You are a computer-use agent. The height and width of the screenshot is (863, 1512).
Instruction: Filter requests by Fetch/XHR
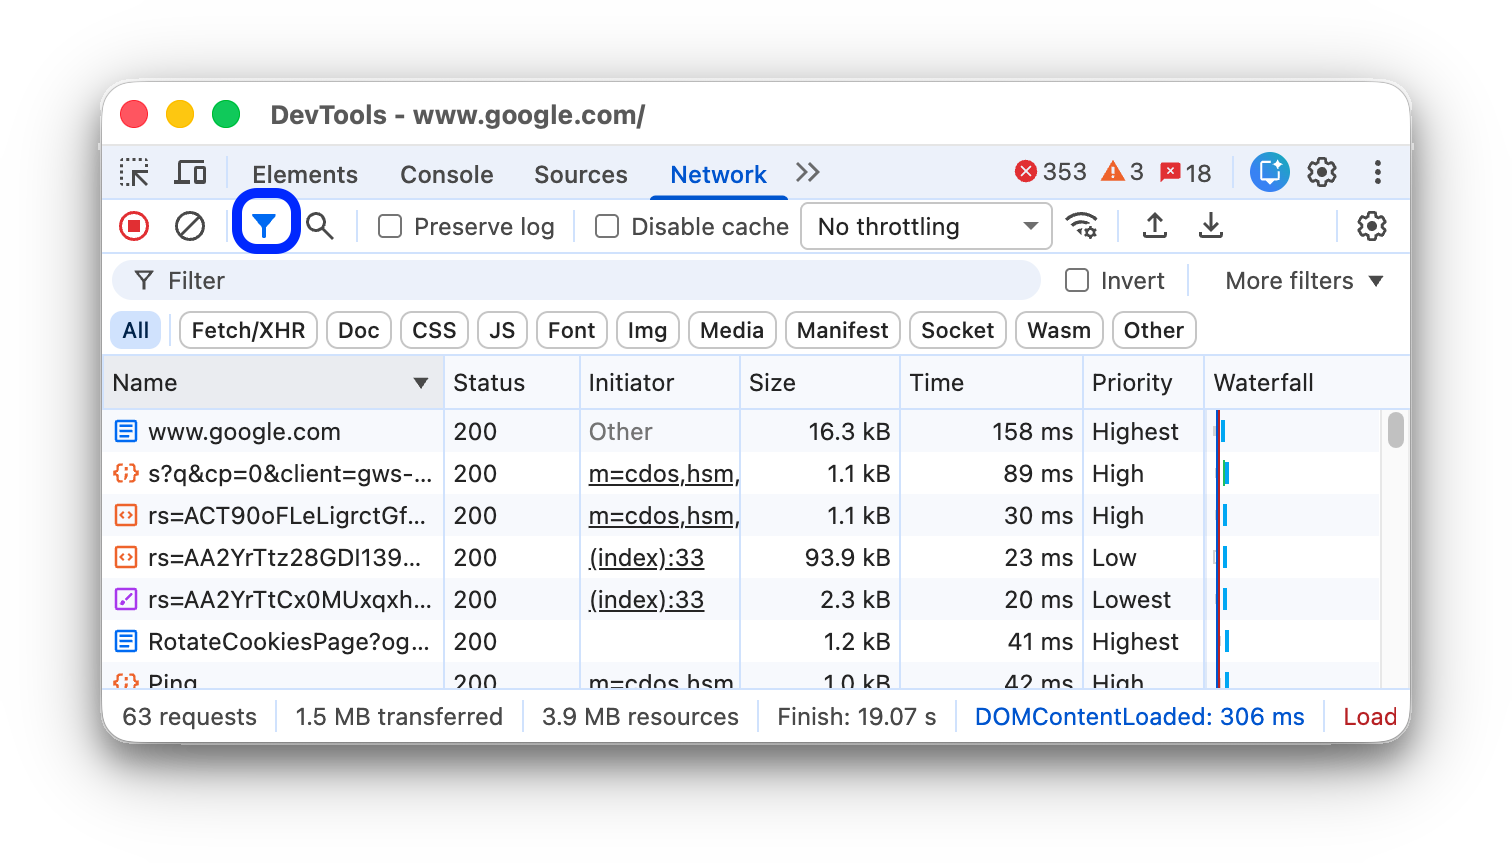pos(248,330)
